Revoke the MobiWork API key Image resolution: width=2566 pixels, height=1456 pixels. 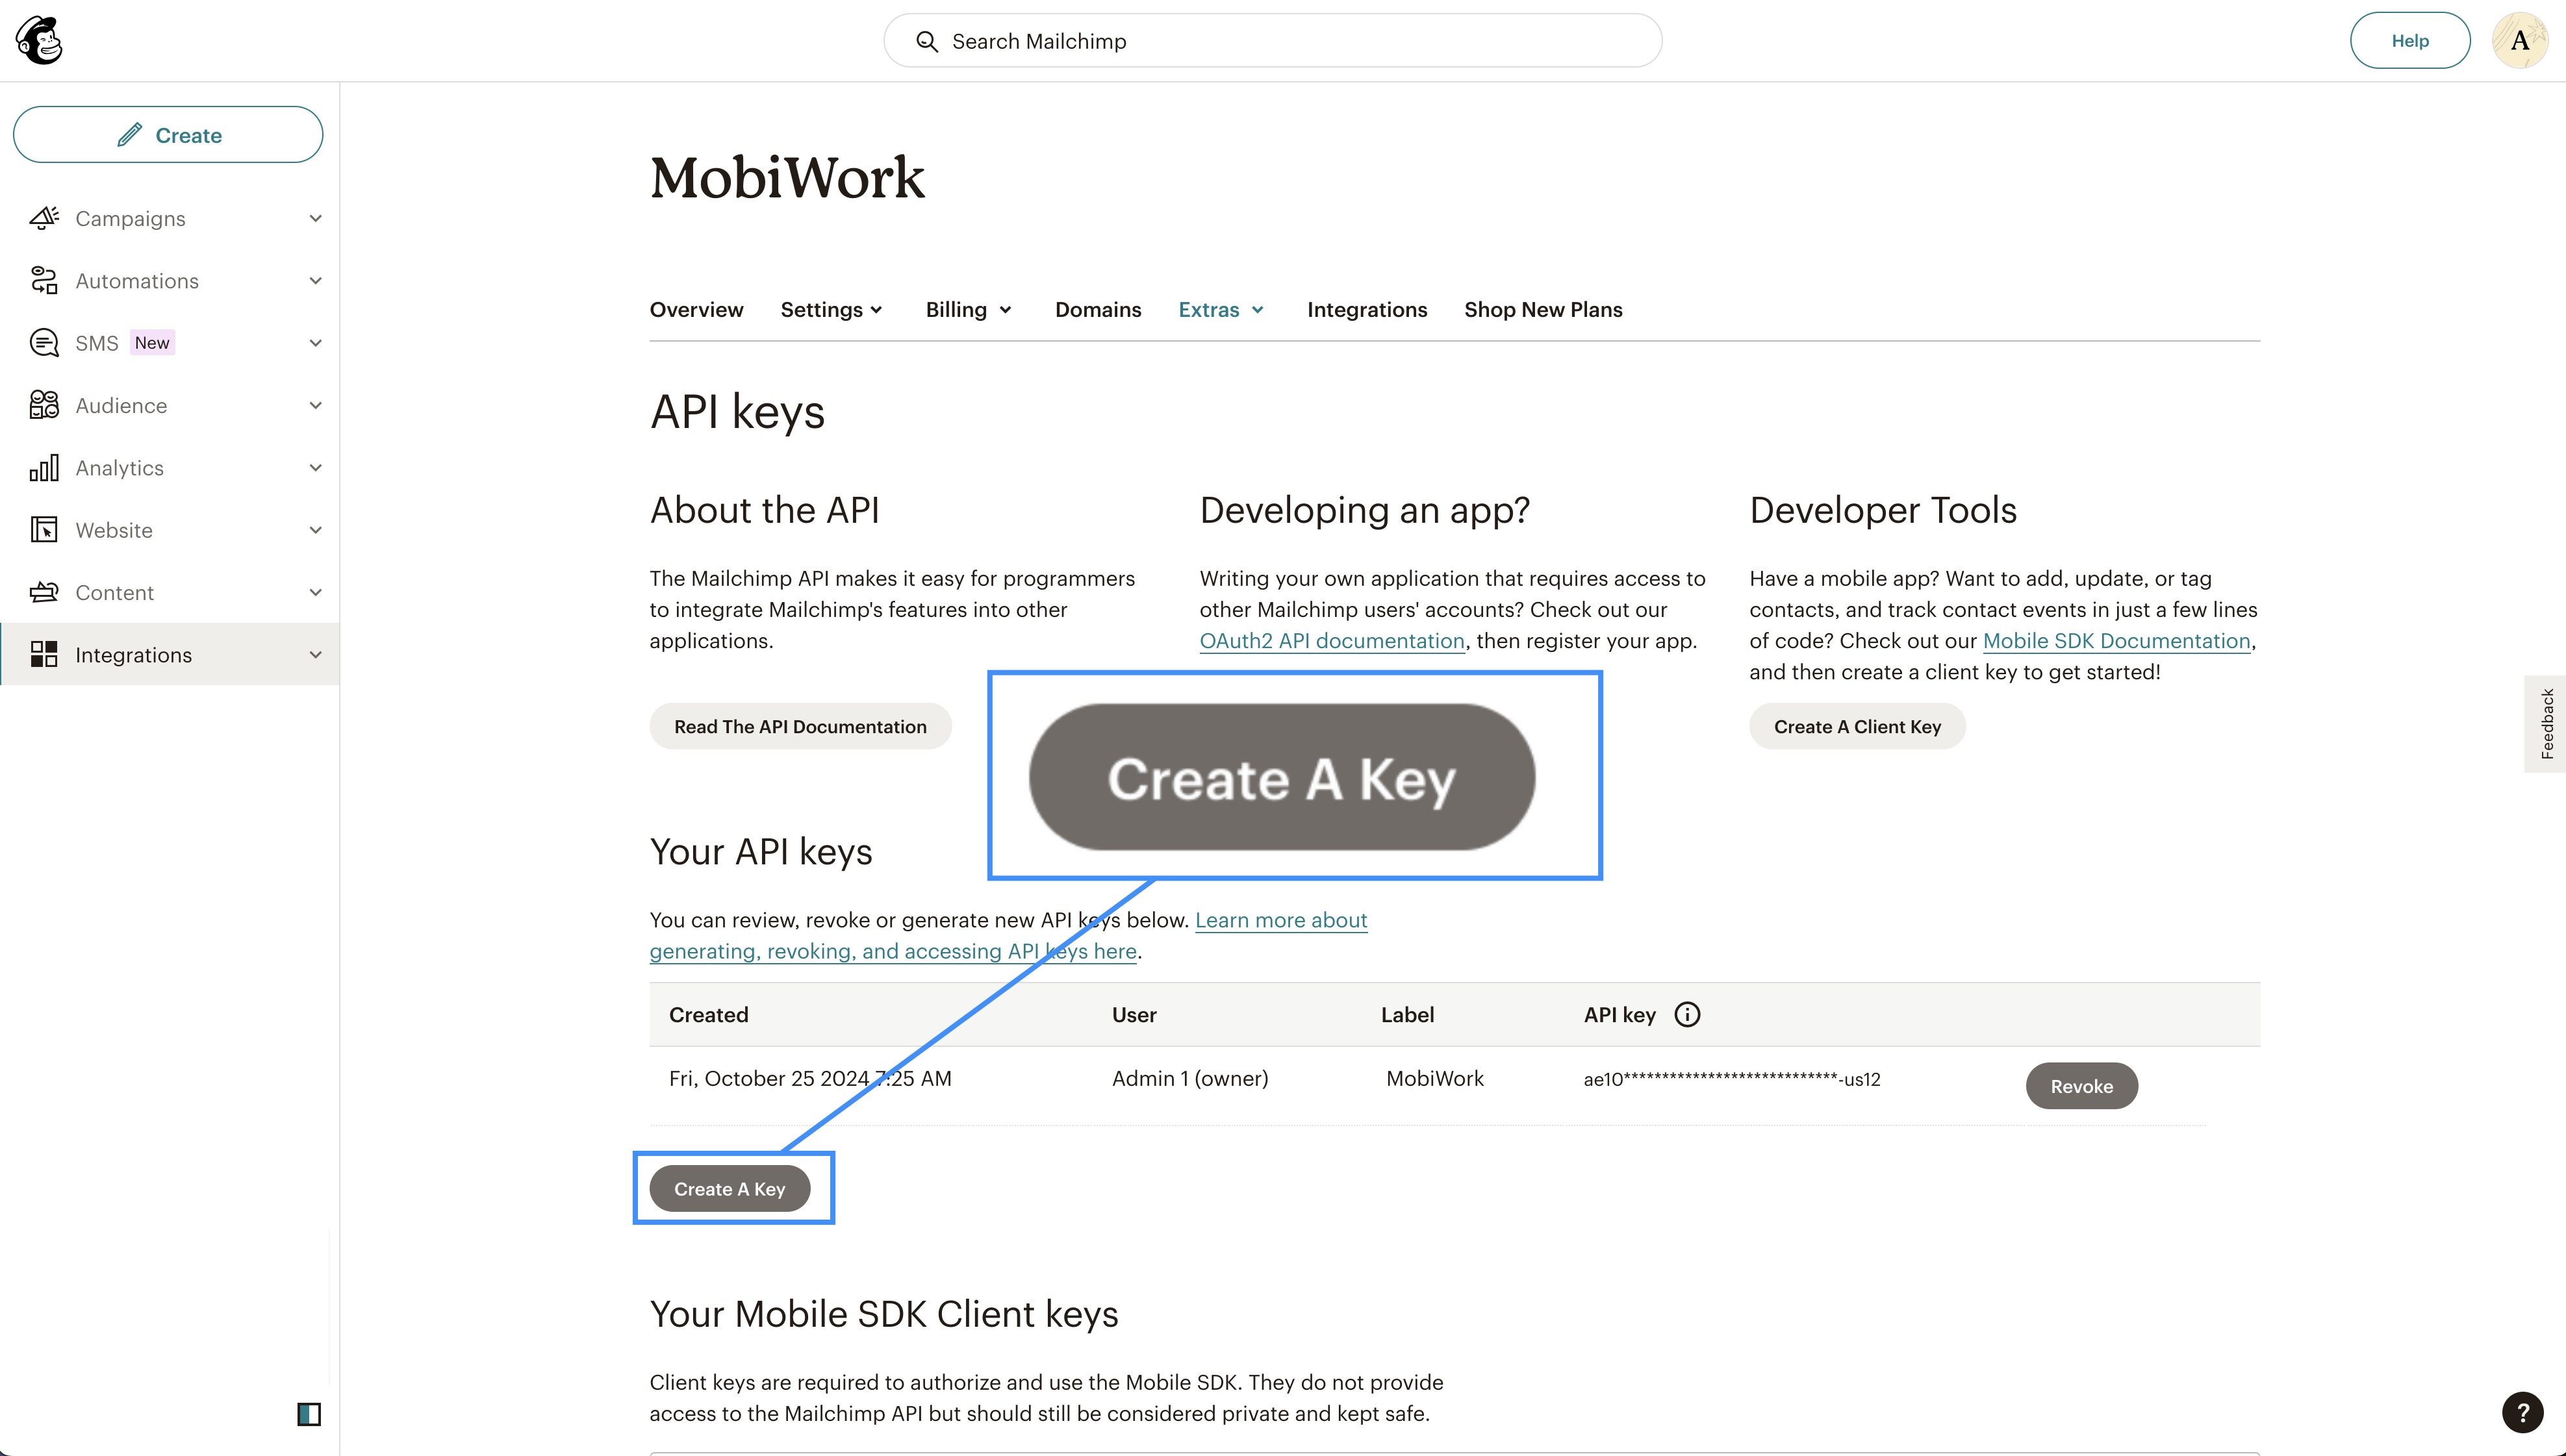tap(2081, 1086)
